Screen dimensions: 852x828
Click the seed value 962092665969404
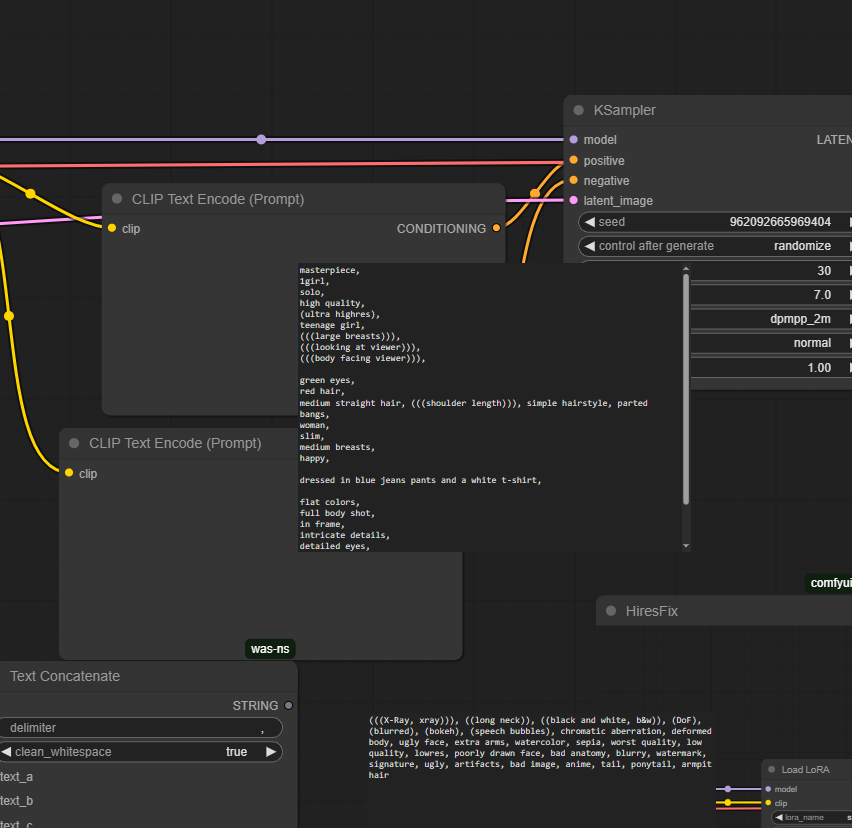click(x=780, y=222)
